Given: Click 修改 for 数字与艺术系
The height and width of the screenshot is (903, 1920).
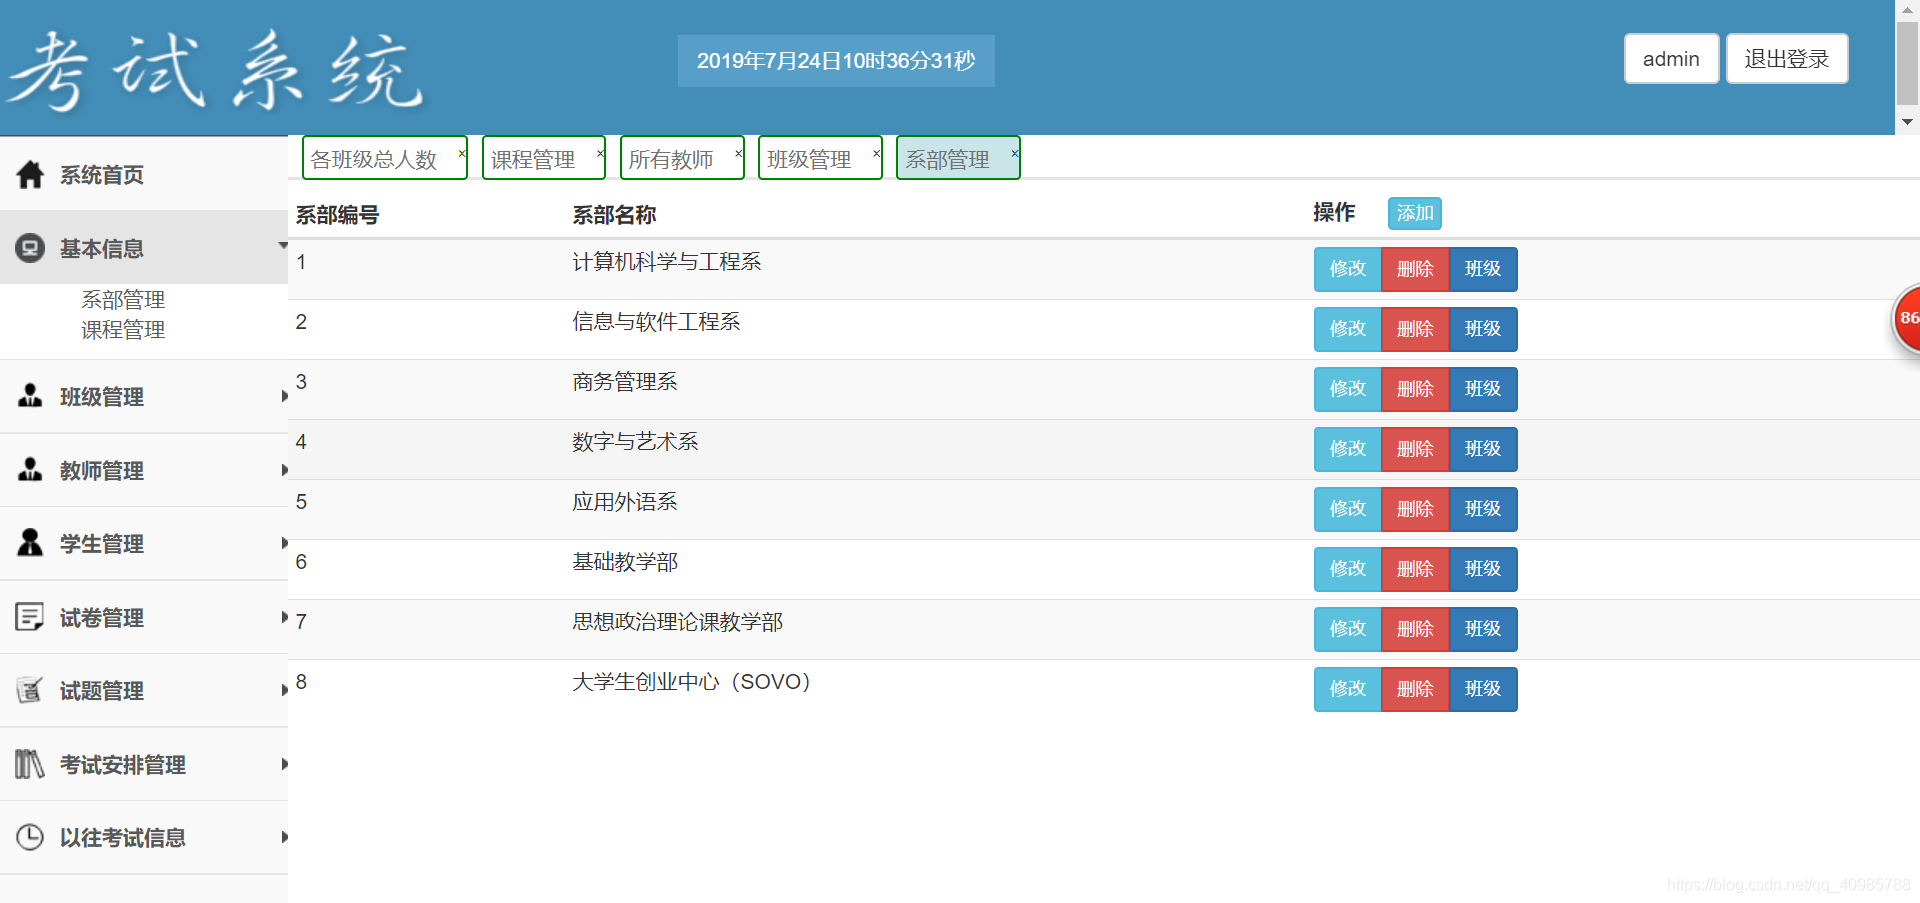Looking at the screenshot, I should pos(1347,449).
